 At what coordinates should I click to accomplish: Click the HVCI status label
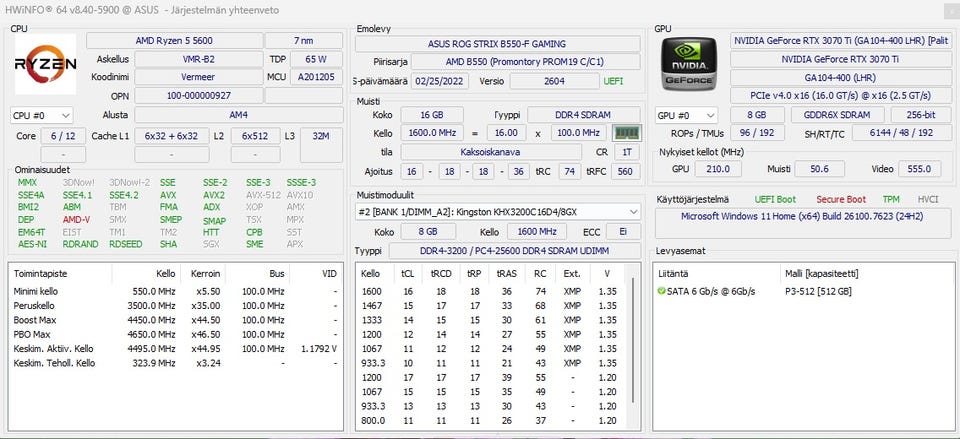coord(928,200)
